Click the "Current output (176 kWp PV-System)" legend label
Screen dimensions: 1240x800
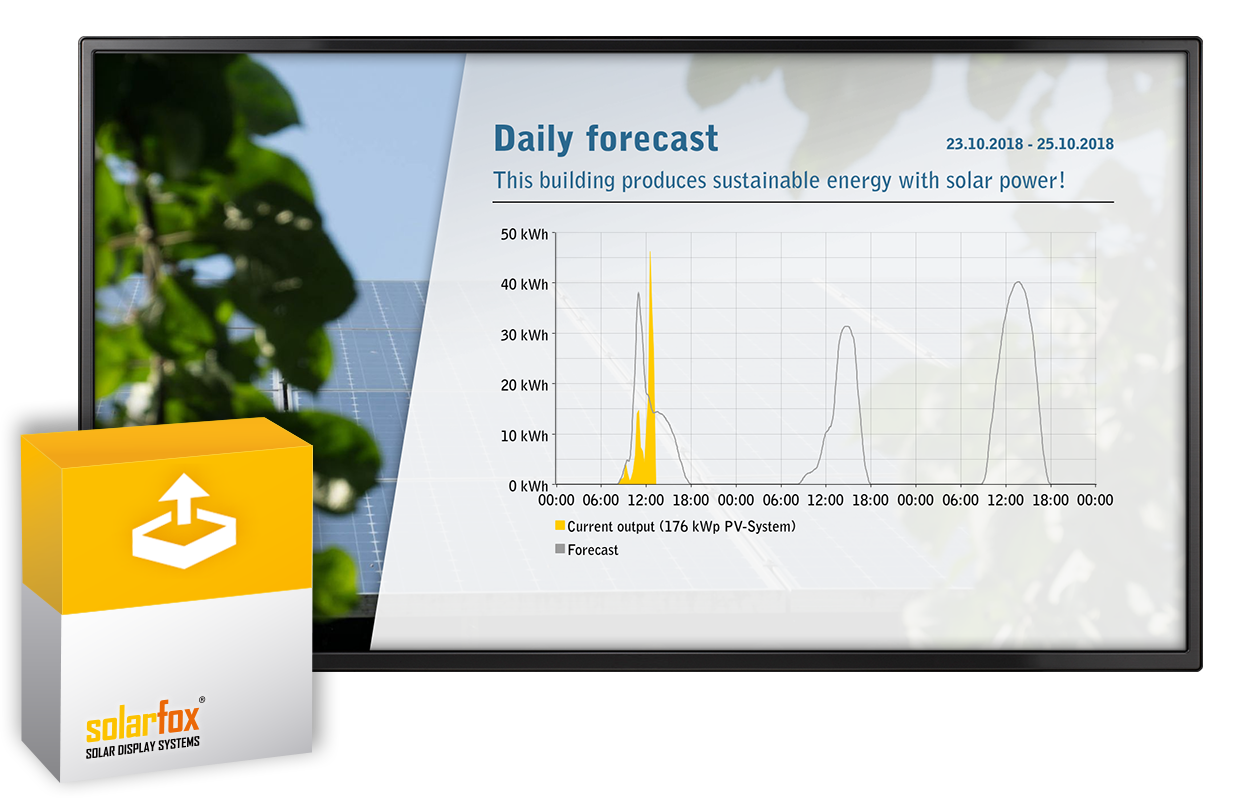point(682,526)
